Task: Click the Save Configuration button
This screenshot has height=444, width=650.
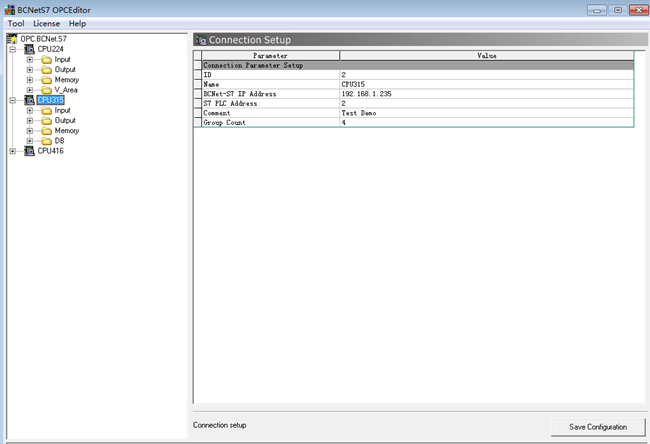Action: [x=598, y=427]
